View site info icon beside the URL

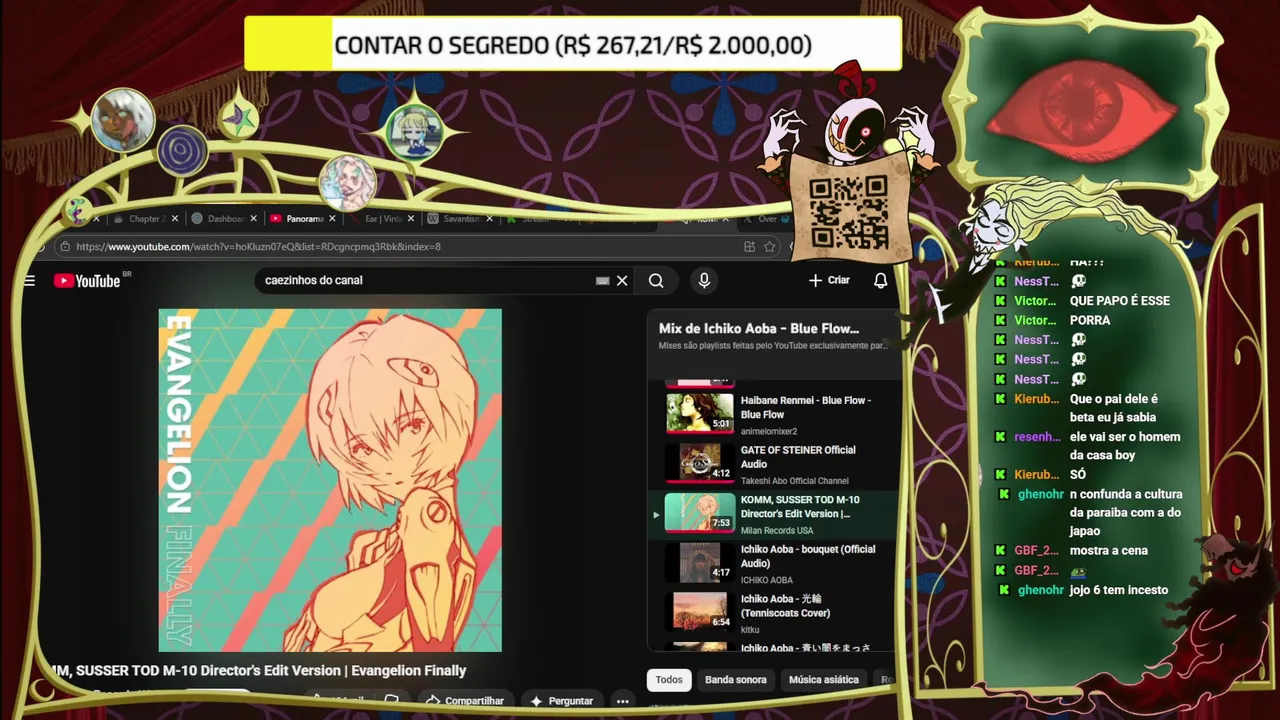tap(65, 246)
